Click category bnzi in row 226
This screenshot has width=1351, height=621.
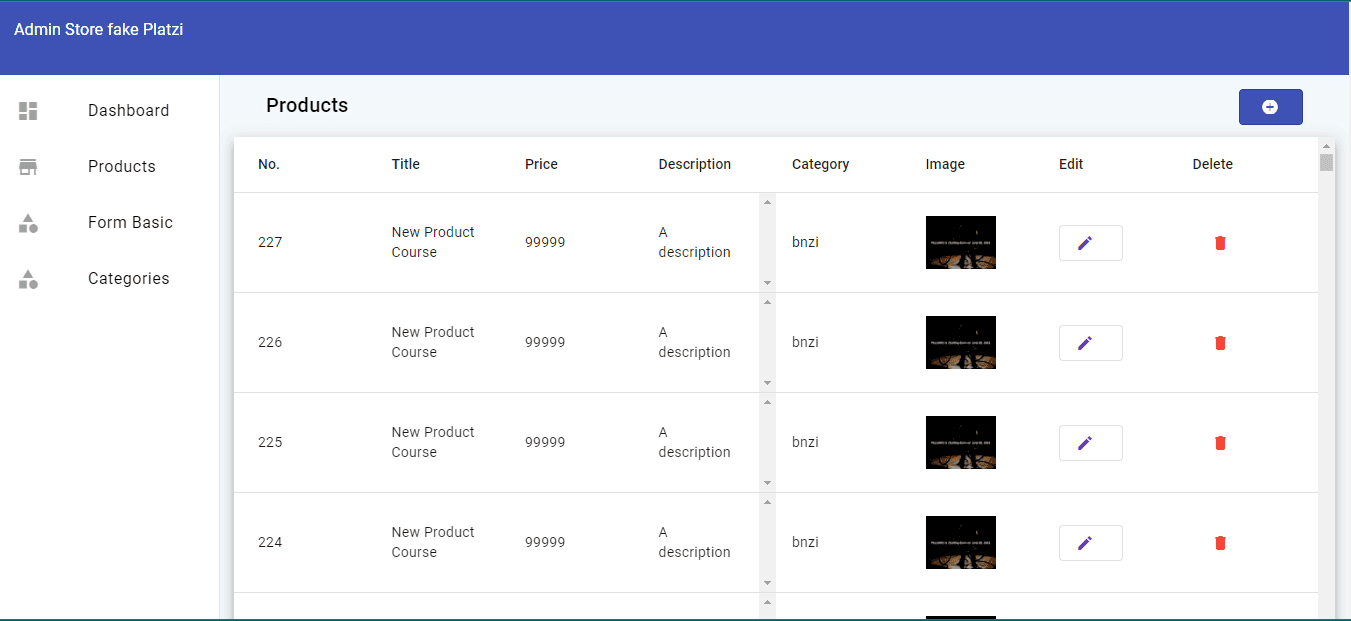coord(805,342)
